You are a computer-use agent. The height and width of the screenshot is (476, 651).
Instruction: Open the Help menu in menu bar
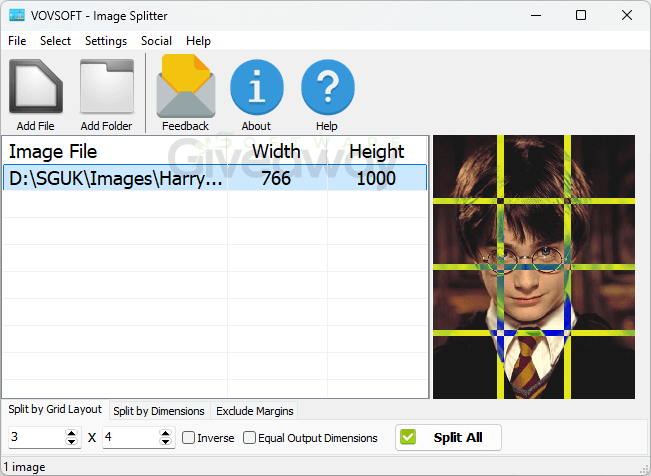198,41
